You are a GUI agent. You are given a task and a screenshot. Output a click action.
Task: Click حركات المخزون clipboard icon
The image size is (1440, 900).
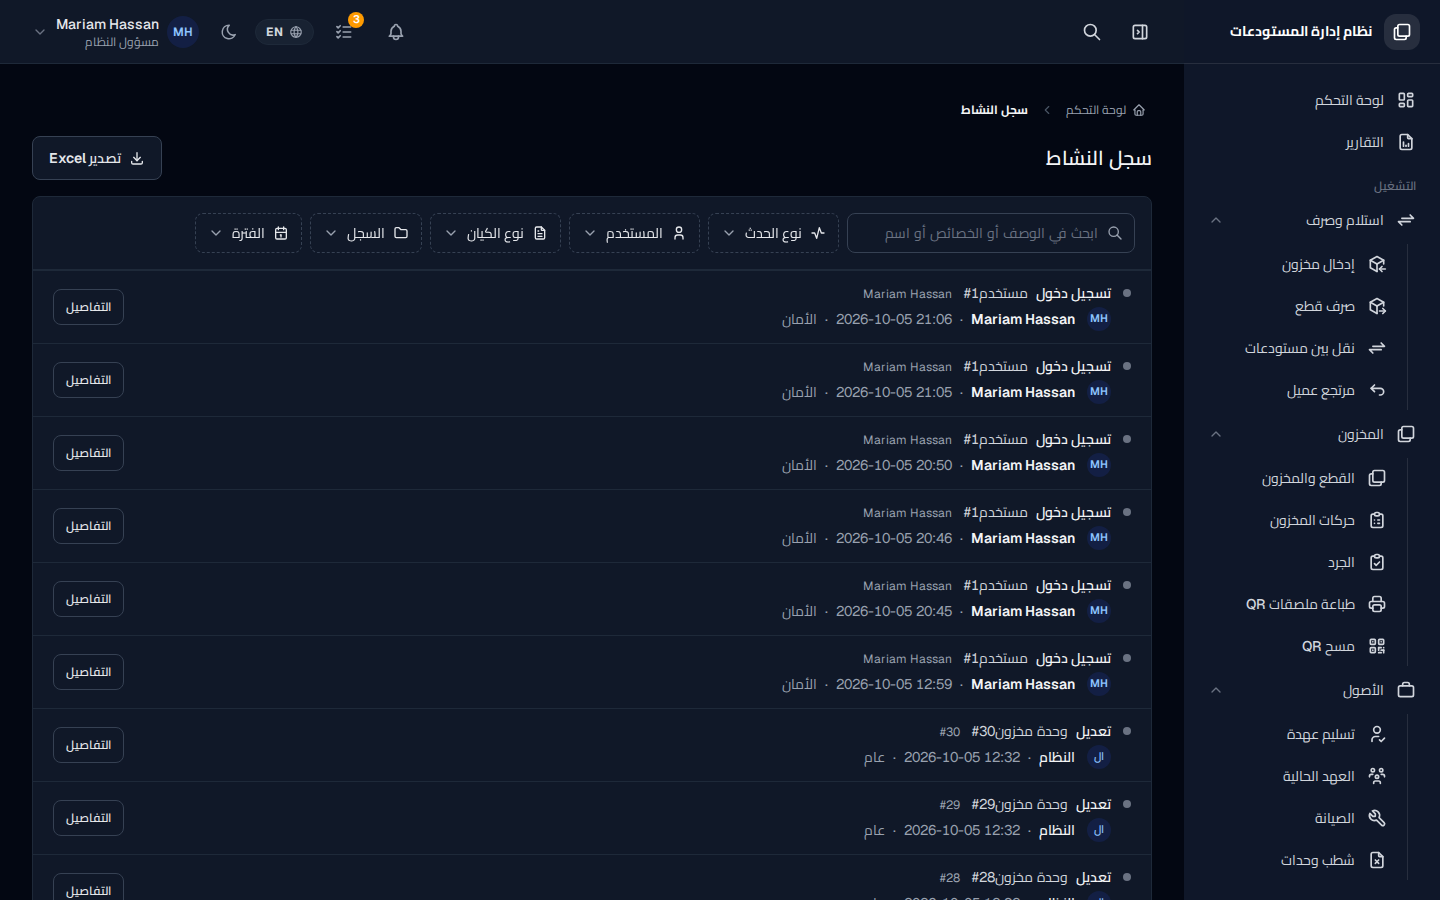click(1377, 520)
